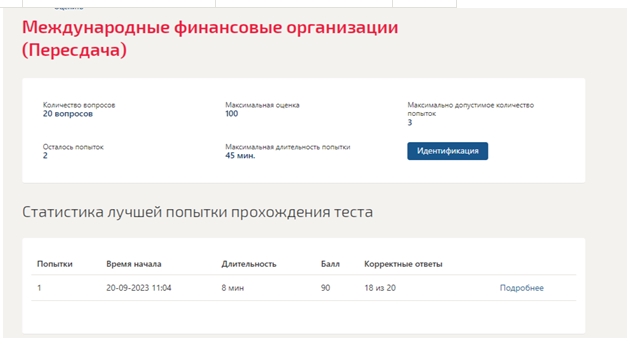
Task: Click the Идентификация button
Action: point(447,151)
